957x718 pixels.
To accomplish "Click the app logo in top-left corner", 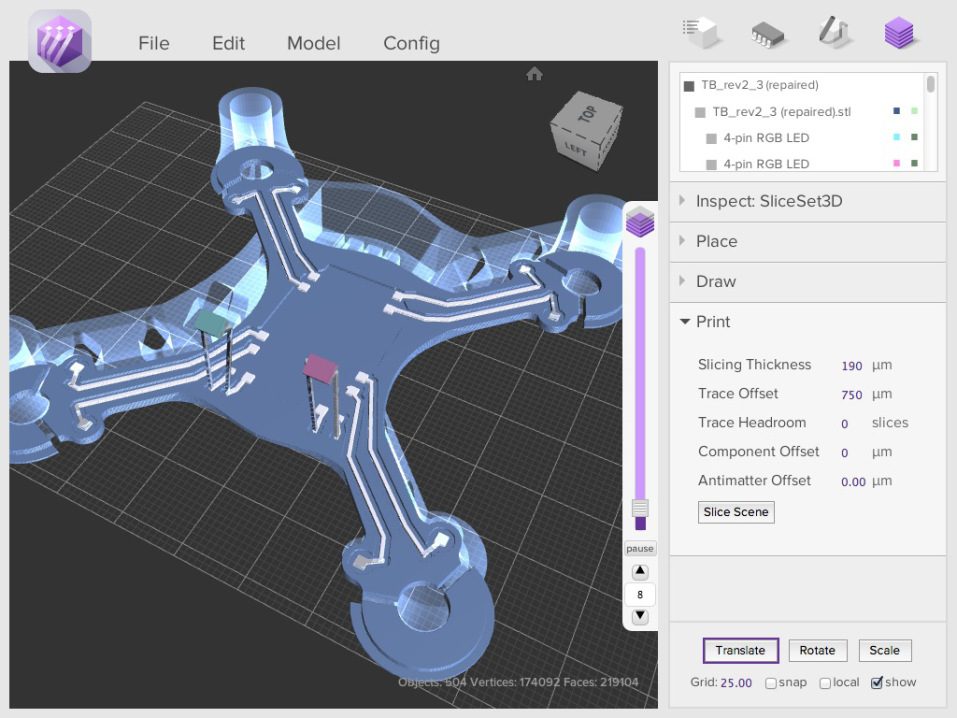I will click(58, 40).
